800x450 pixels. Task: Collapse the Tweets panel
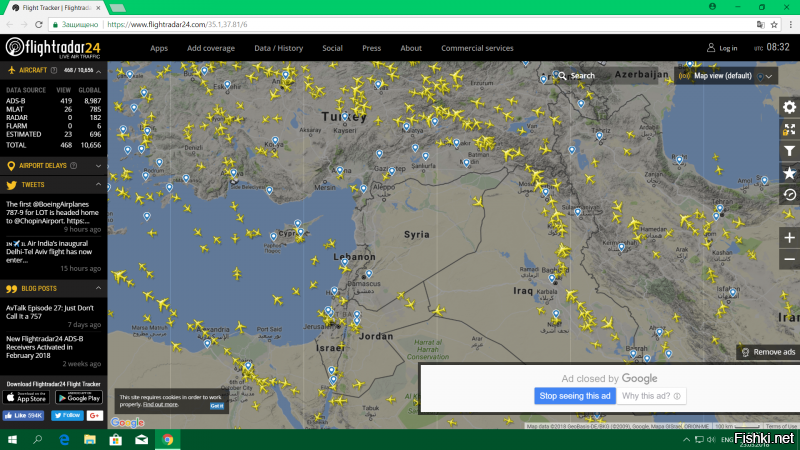pyautogui.click(x=98, y=185)
